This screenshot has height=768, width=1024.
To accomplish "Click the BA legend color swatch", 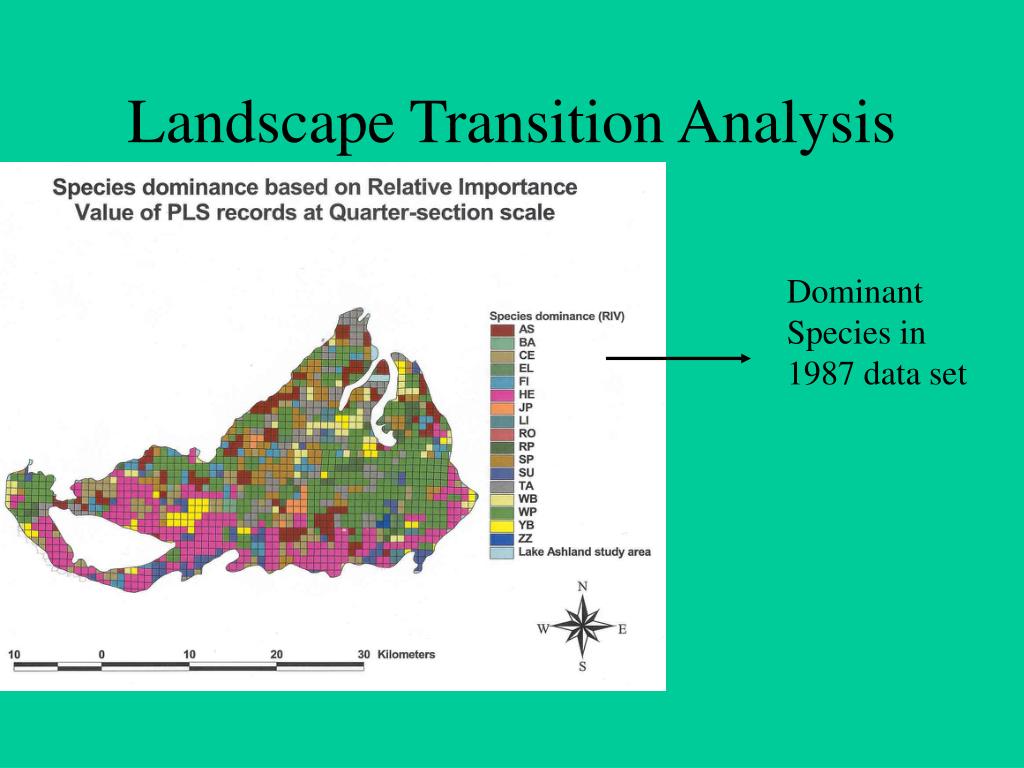I will [502, 342].
